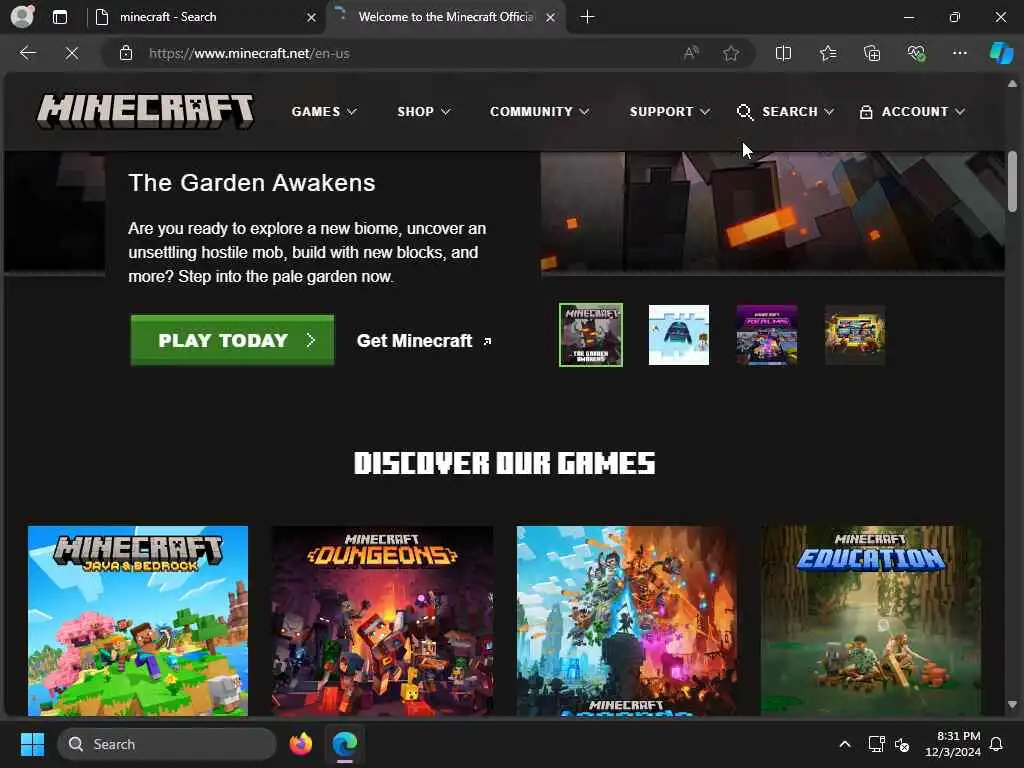The image size is (1024, 768).
Task: Stop loading the page
Action: coord(72,53)
